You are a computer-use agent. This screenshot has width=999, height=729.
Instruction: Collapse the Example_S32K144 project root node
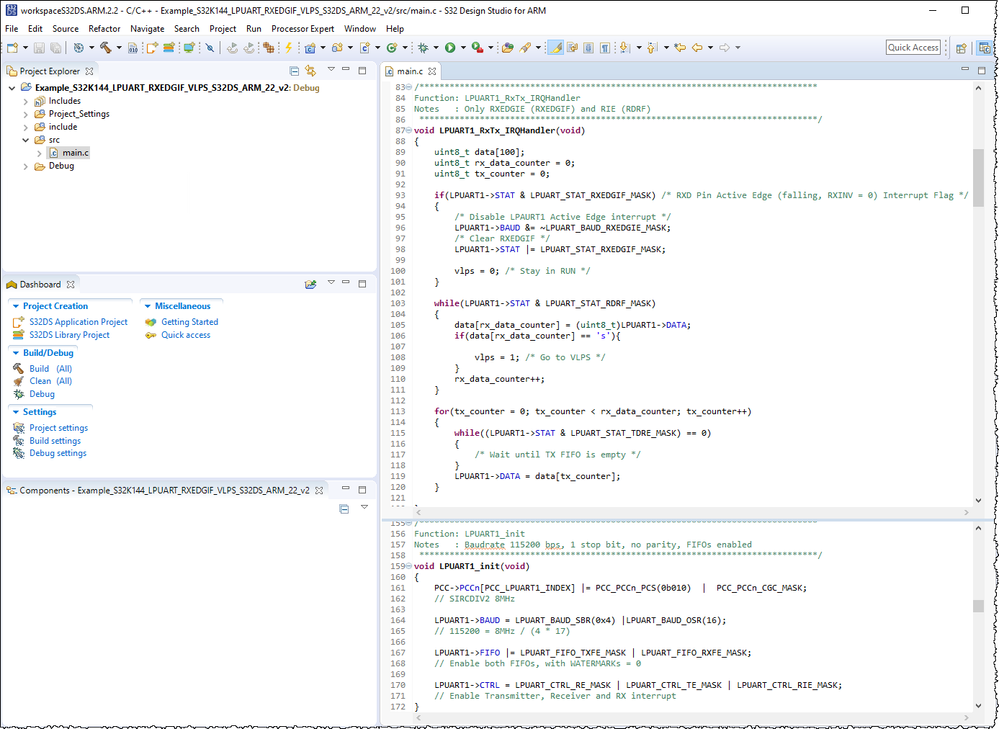point(12,88)
